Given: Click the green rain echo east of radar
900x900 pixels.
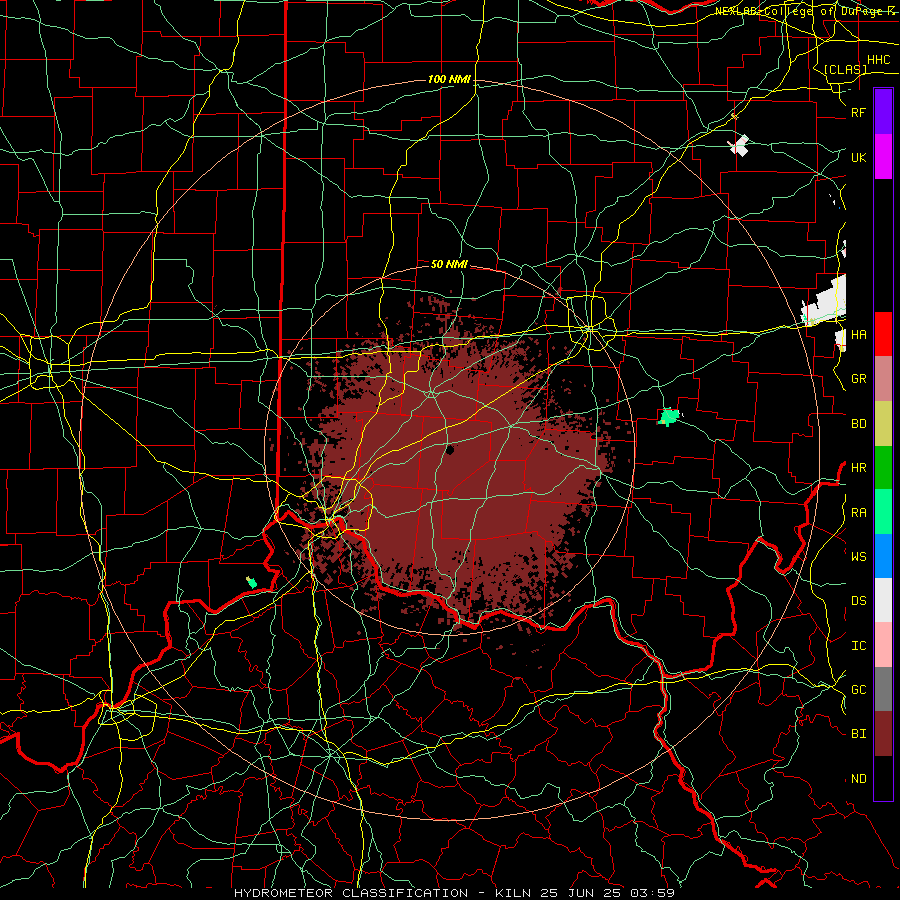Looking at the screenshot, I should (669, 416).
